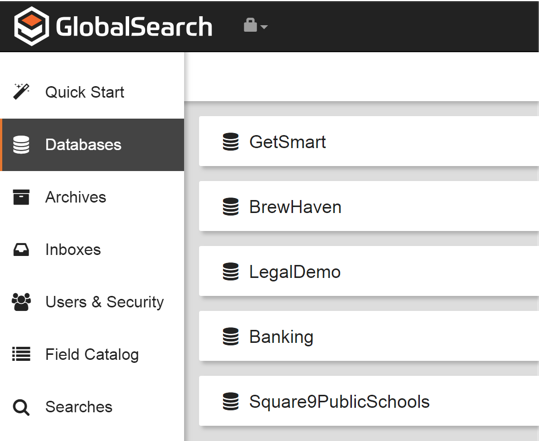The width and height of the screenshot is (540, 441).
Task: Open Square9PublicSchools database
Action: click(369, 401)
